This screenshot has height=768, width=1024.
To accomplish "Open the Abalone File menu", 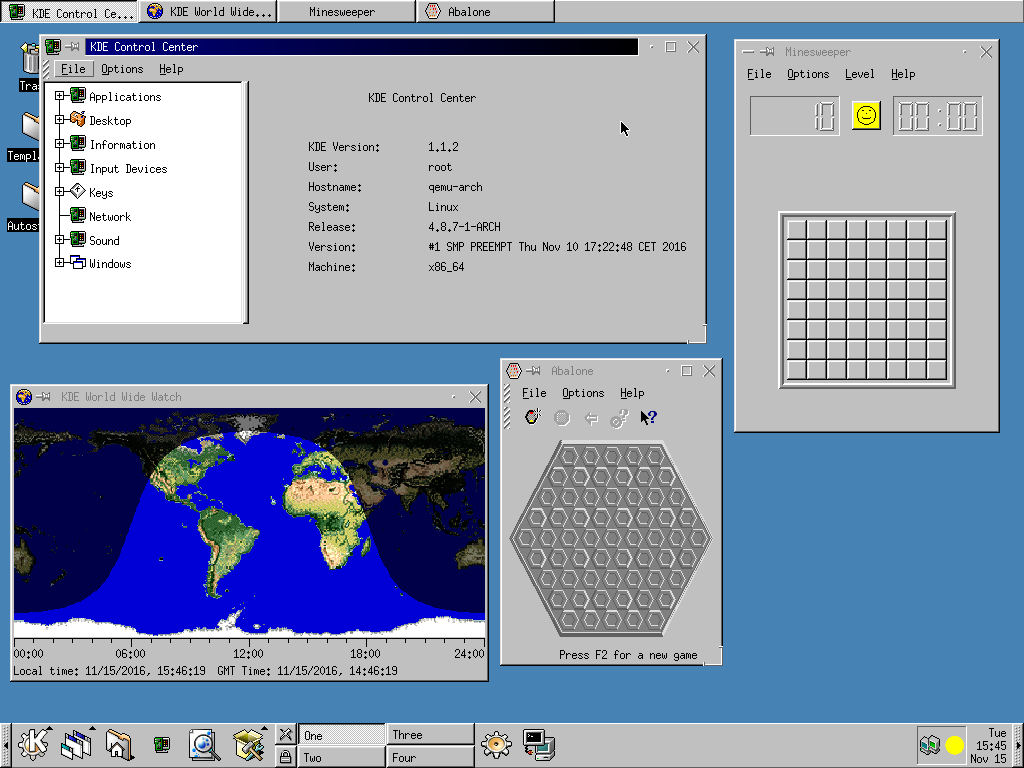I will point(534,392).
